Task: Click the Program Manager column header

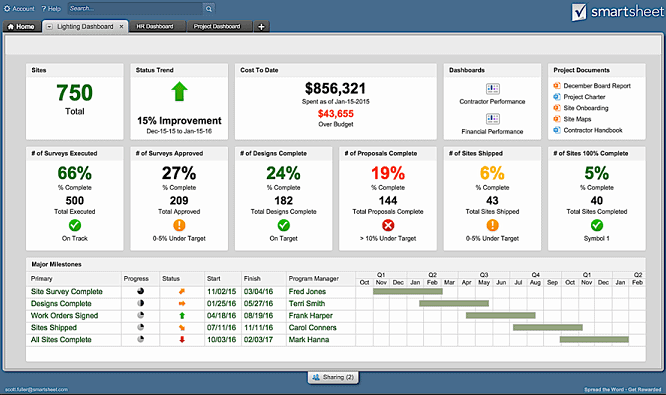Action: (x=314, y=279)
